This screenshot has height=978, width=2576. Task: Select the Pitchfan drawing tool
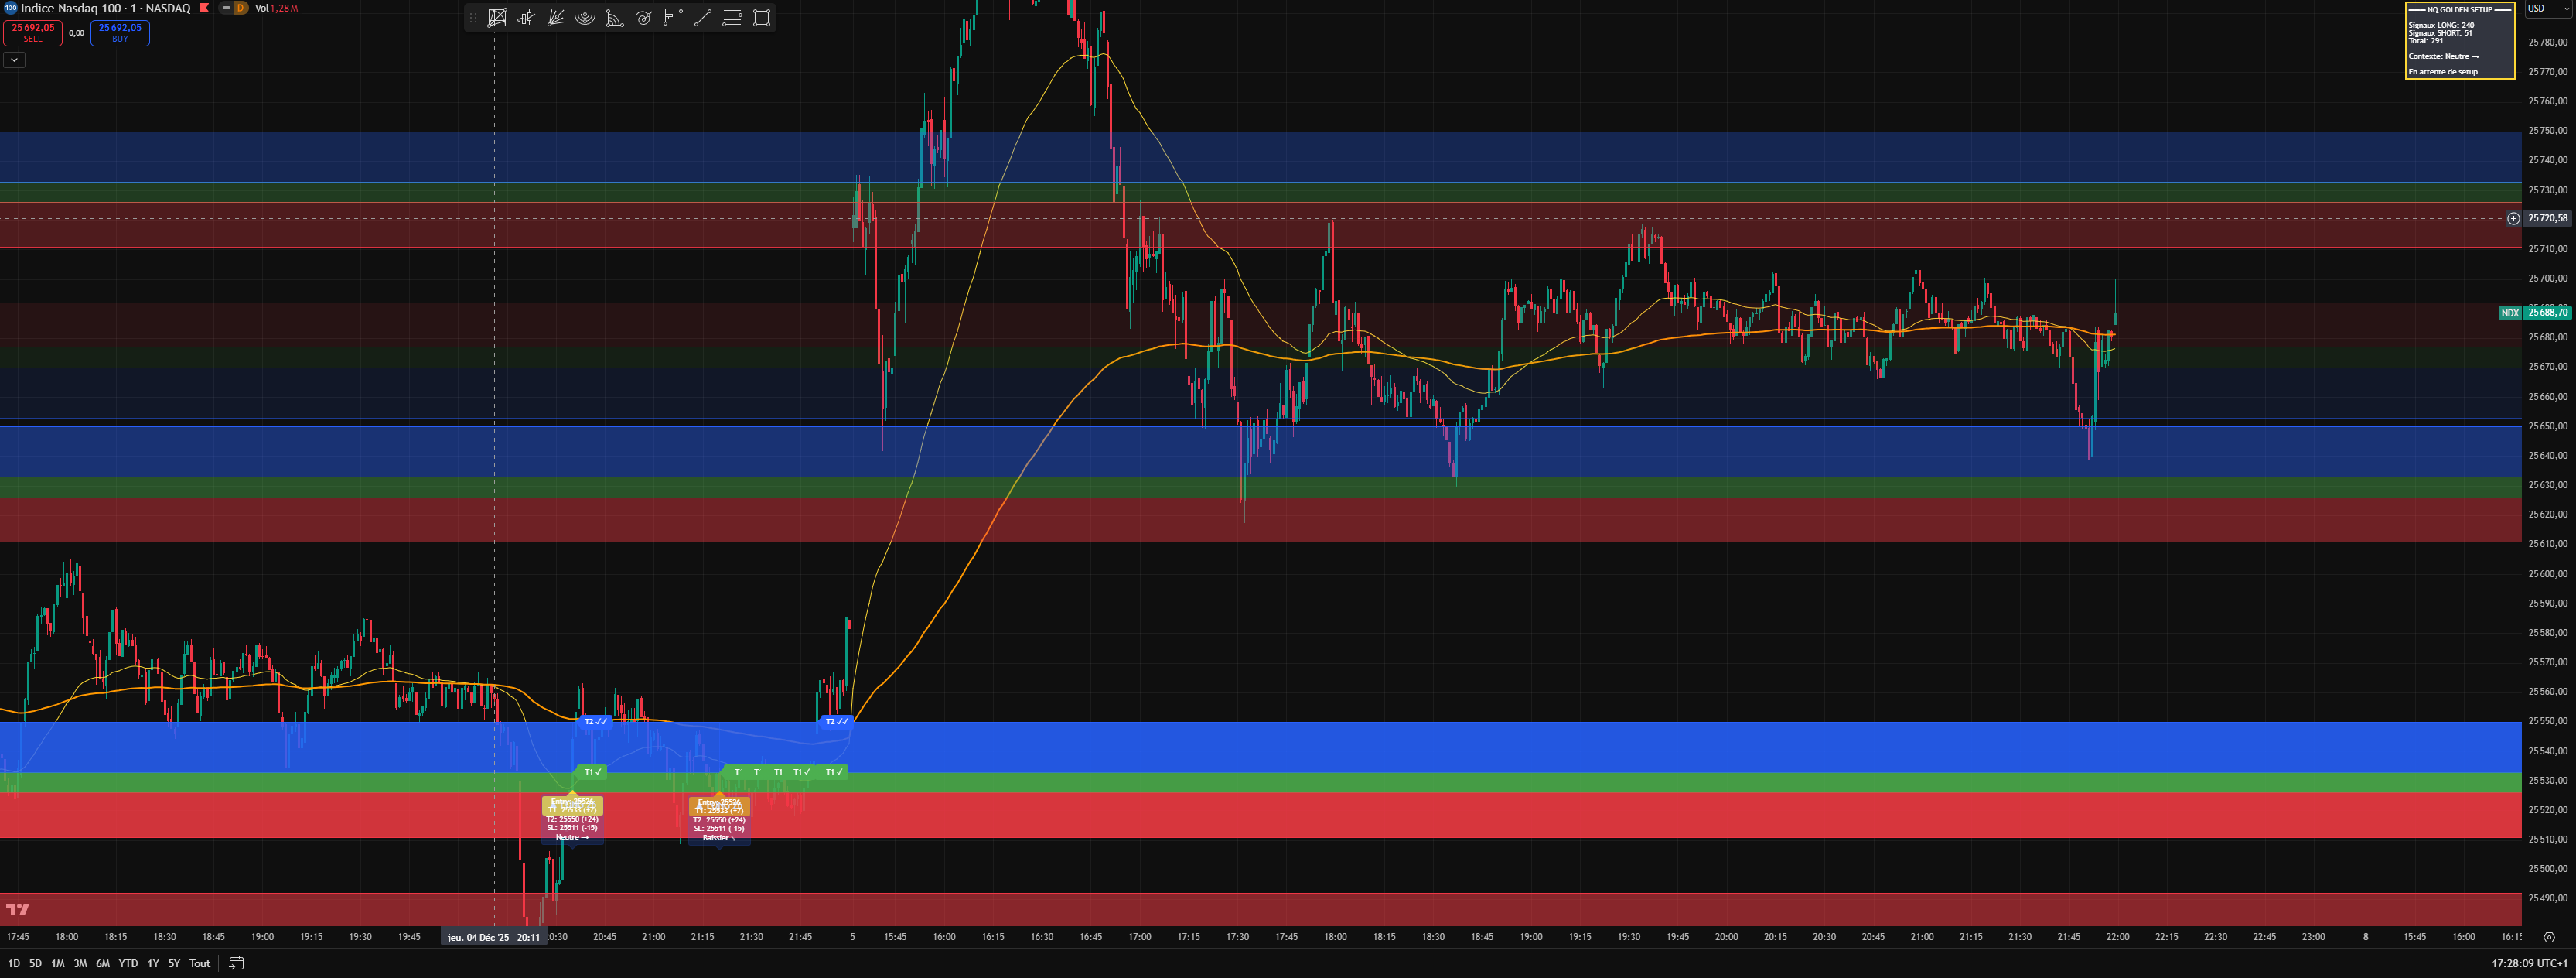point(556,18)
